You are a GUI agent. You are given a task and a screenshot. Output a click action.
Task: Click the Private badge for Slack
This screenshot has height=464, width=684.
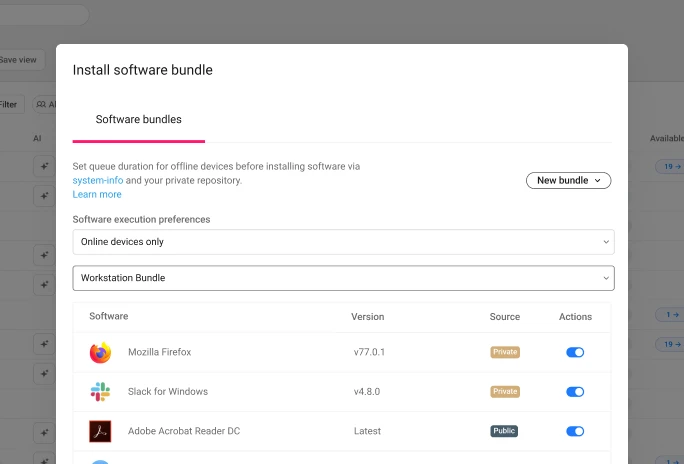pos(505,392)
